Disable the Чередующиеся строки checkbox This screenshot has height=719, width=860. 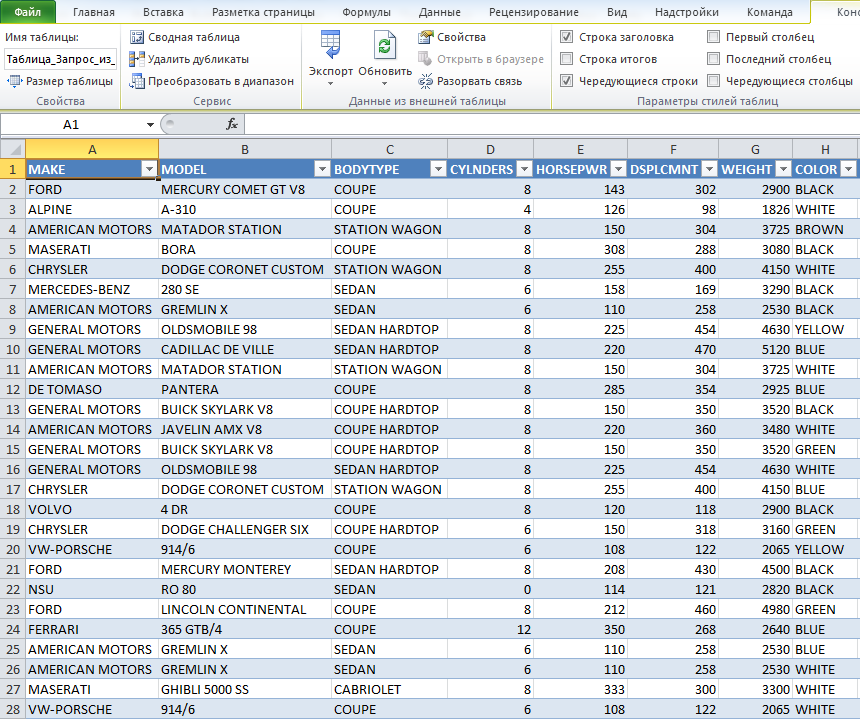coord(567,82)
